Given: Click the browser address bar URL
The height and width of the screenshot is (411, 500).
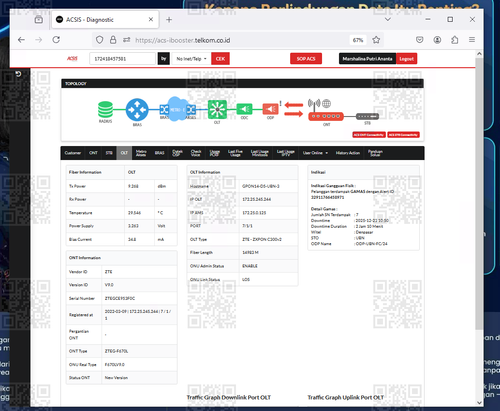Looking at the screenshot, I should click(183, 40).
